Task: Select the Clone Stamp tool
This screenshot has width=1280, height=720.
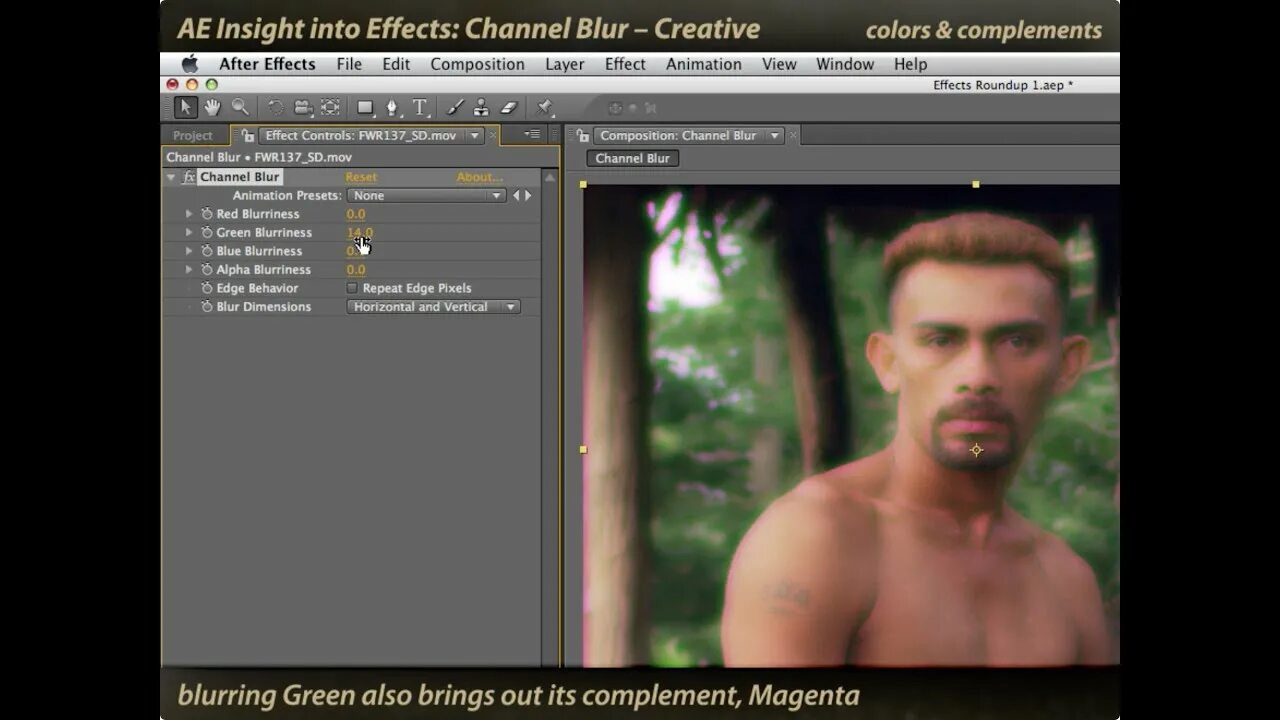Action: click(x=481, y=107)
